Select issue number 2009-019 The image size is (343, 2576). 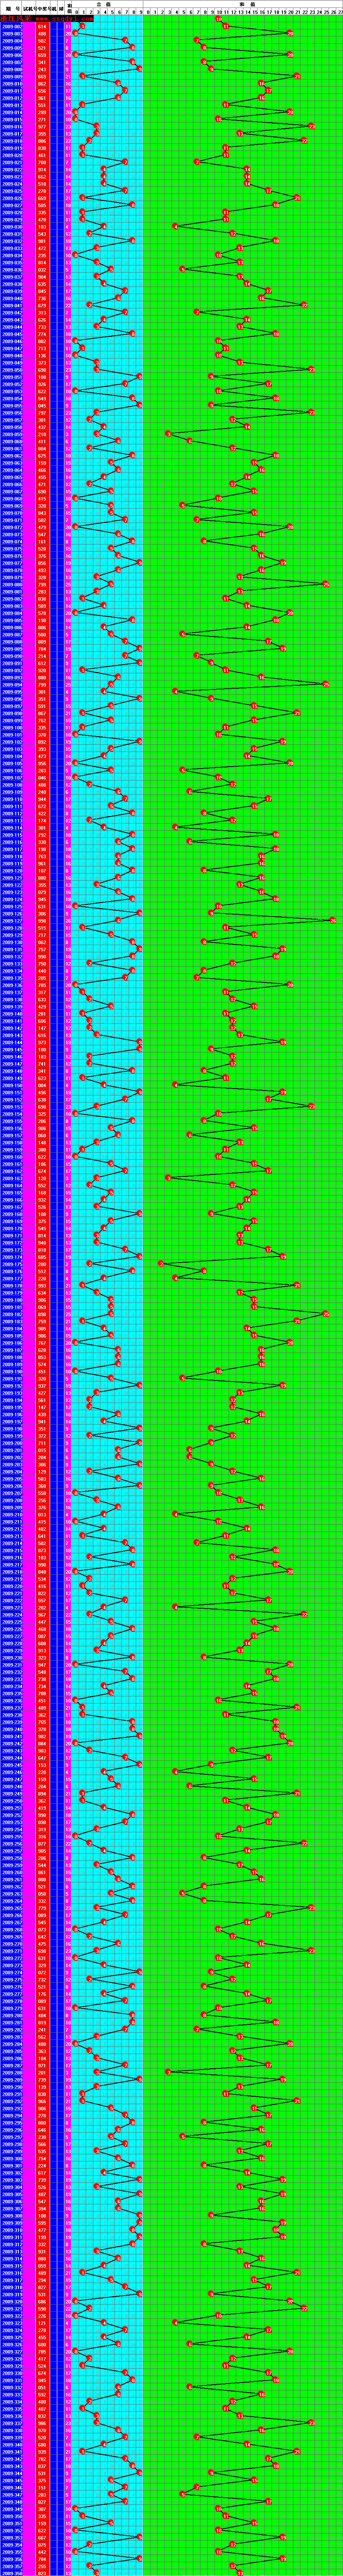coord(12,148)
